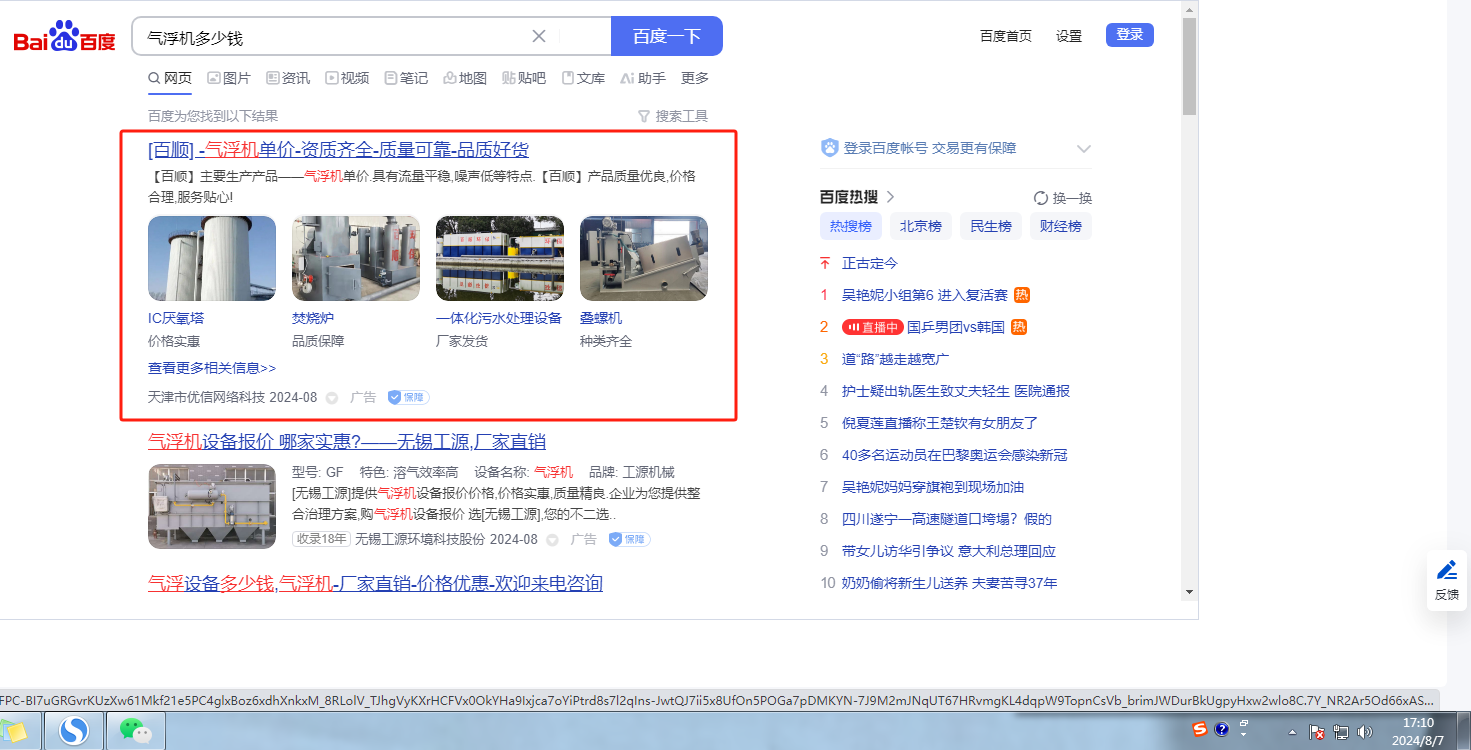Select the 网页 tab
The image size is (1471, 750).
tap(170, 78)
